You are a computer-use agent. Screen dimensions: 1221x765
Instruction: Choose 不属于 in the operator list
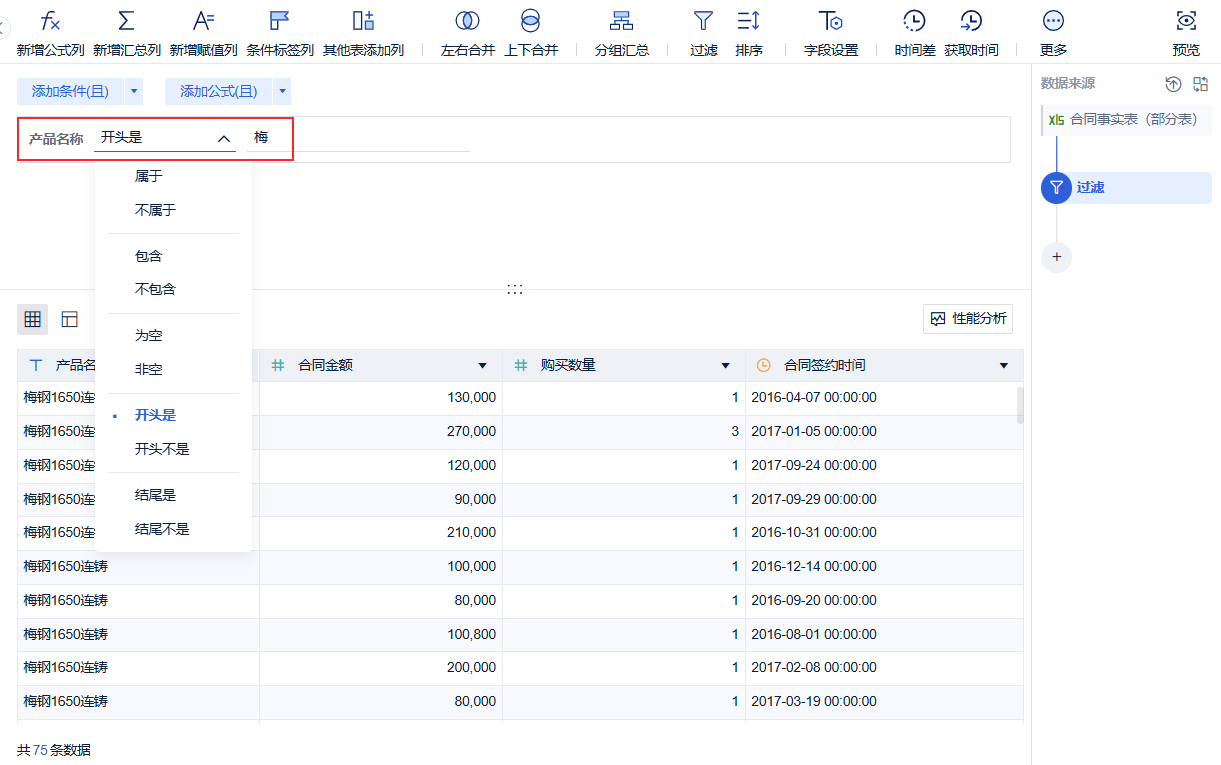pyautogui.click(x=173, y=210)
